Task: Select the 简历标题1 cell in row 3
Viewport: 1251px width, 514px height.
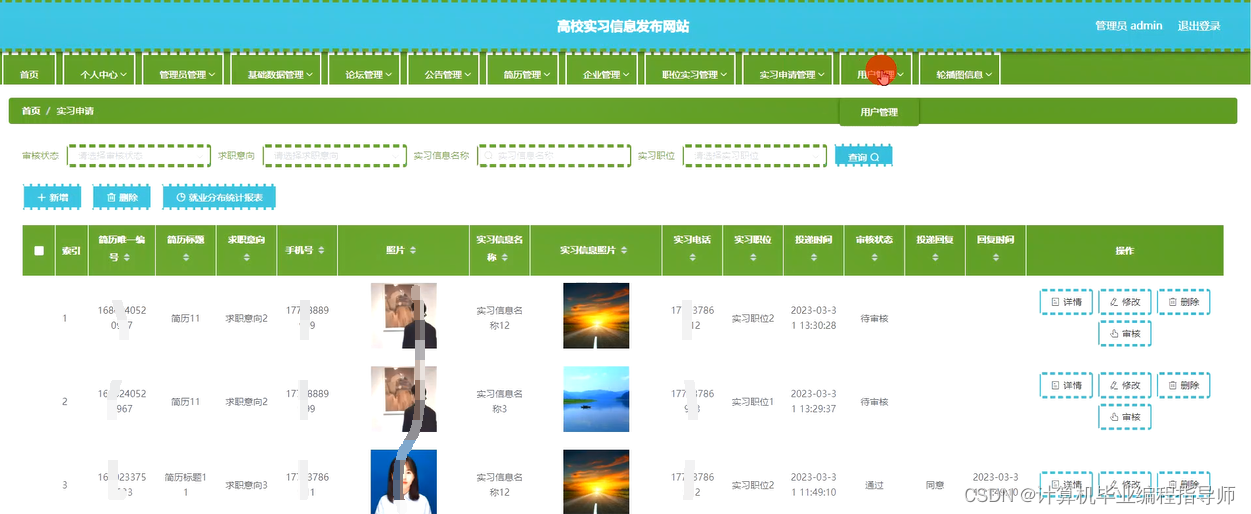Action: click(x=186, y=484)
